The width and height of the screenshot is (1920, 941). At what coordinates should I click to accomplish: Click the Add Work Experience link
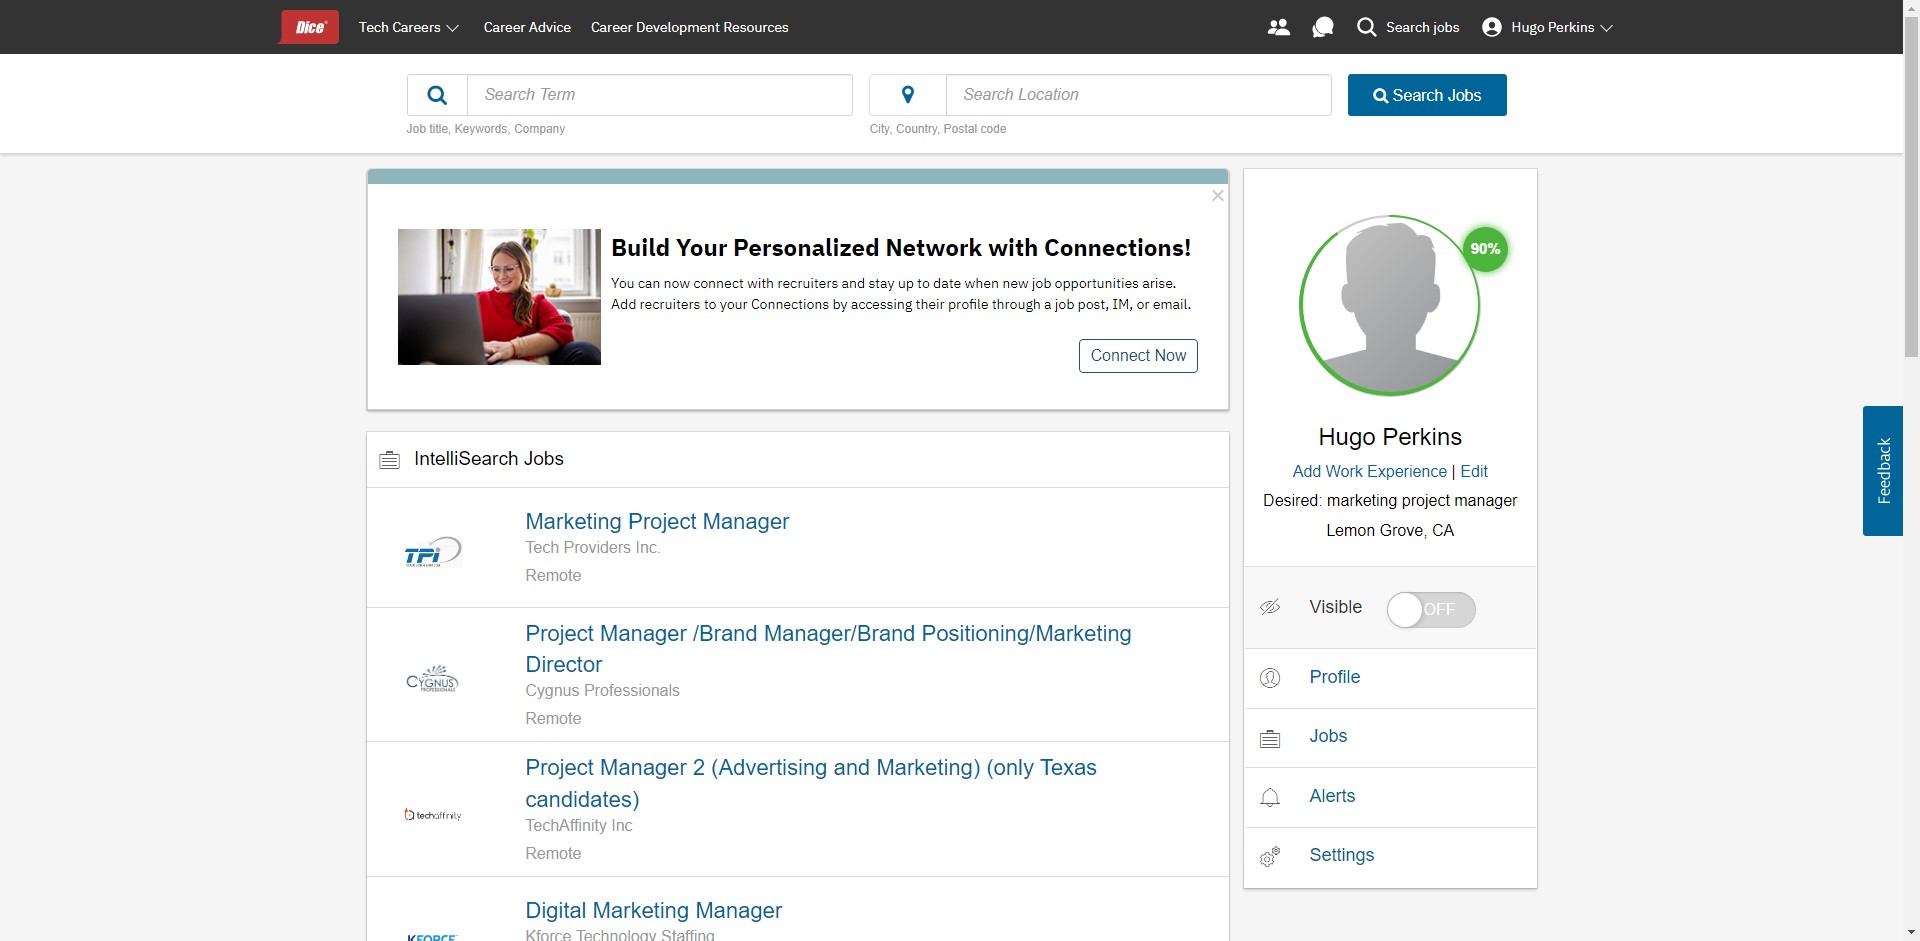click(x=1369, y=471)
